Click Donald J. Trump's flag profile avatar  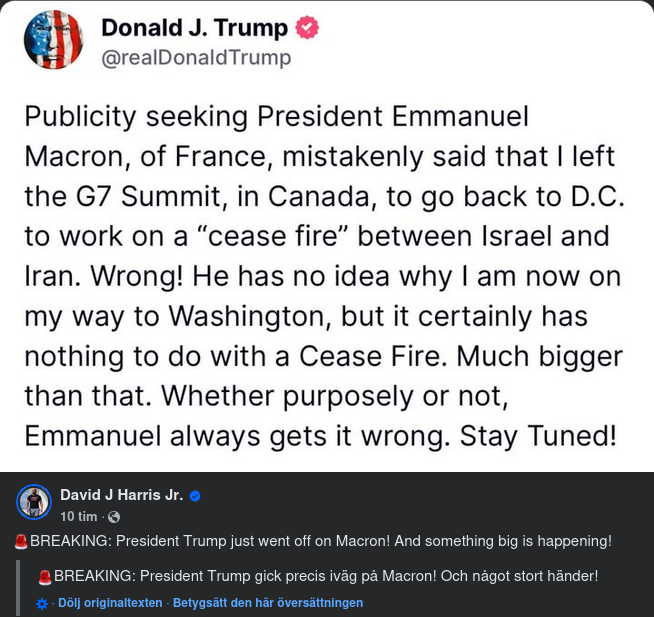pos(53,40)
